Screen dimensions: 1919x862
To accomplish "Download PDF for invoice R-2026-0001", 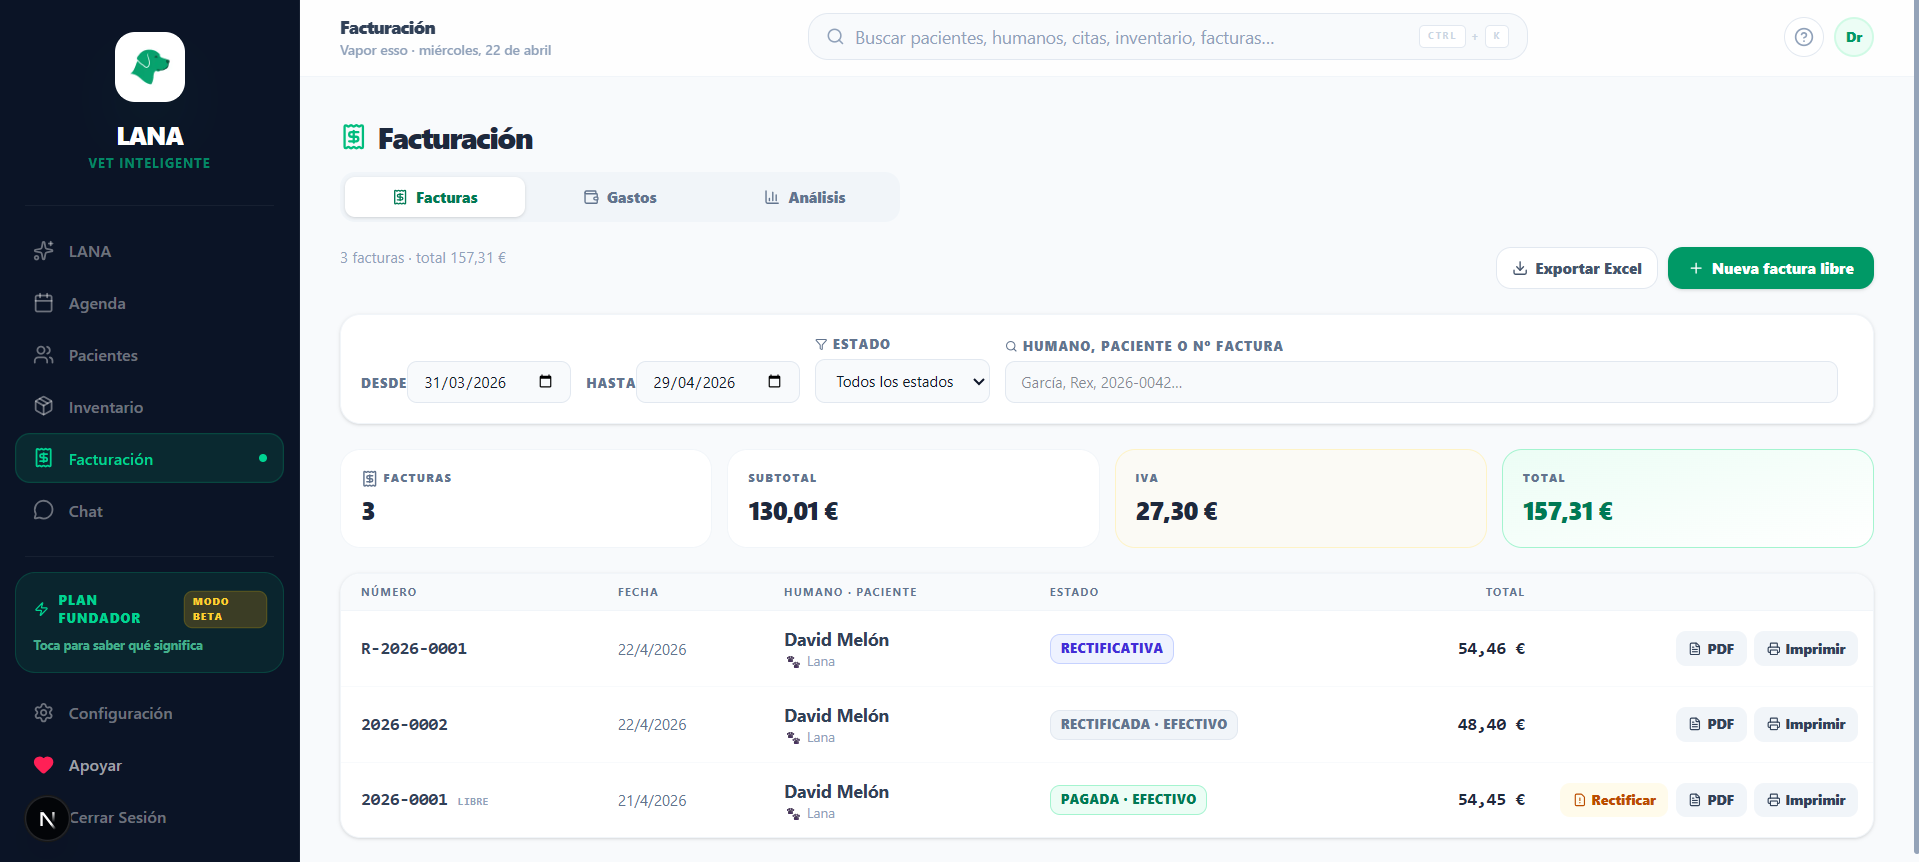I will click(x=1711, y=649).
